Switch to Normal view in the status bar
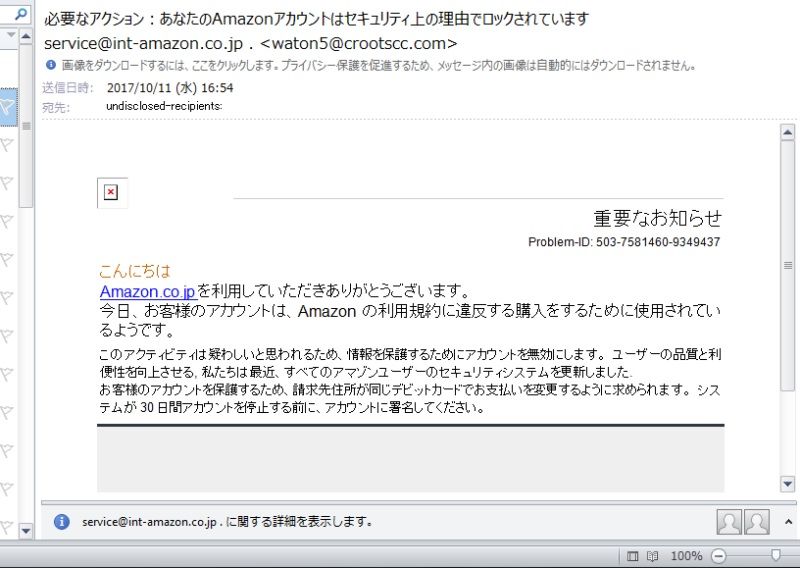Image resolution: width=800 pixels, height=568 pixels. tap(632, 556)
